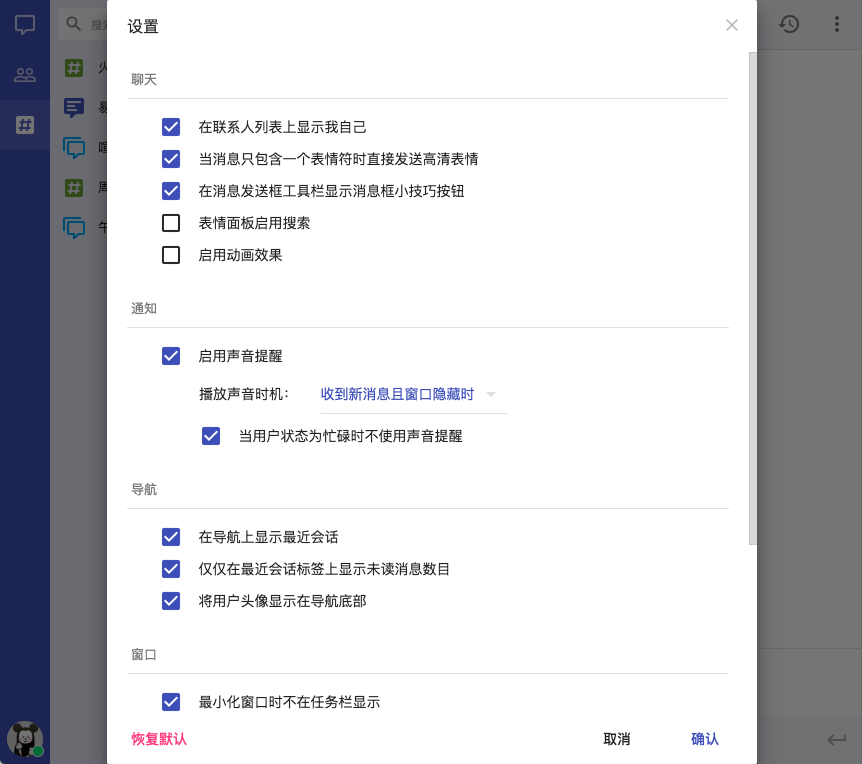Enable 表情面板启用搜索 checkbox
862x764 pixels.
pyautogui.click(x=171, y=223)
